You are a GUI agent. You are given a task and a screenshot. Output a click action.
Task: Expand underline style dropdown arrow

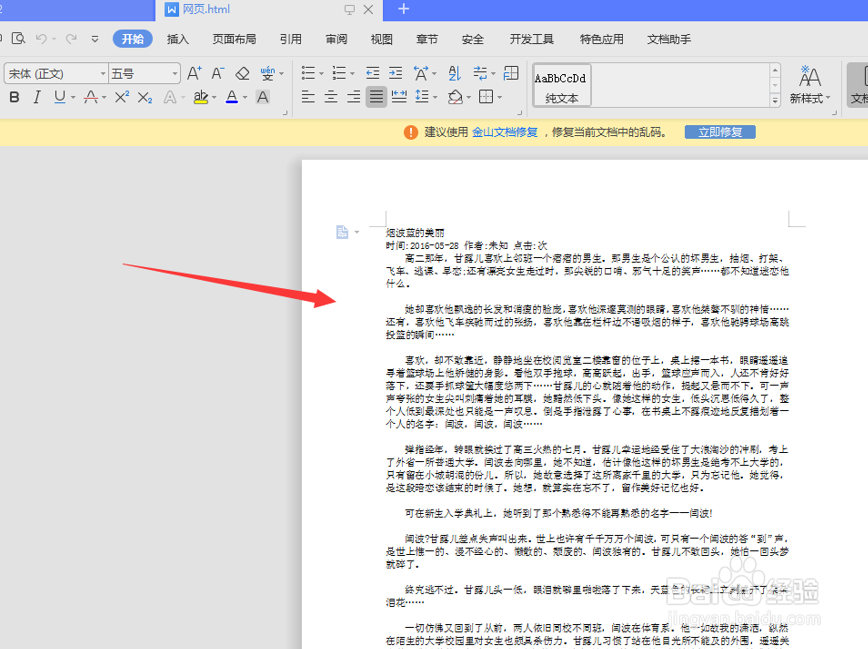73,98
